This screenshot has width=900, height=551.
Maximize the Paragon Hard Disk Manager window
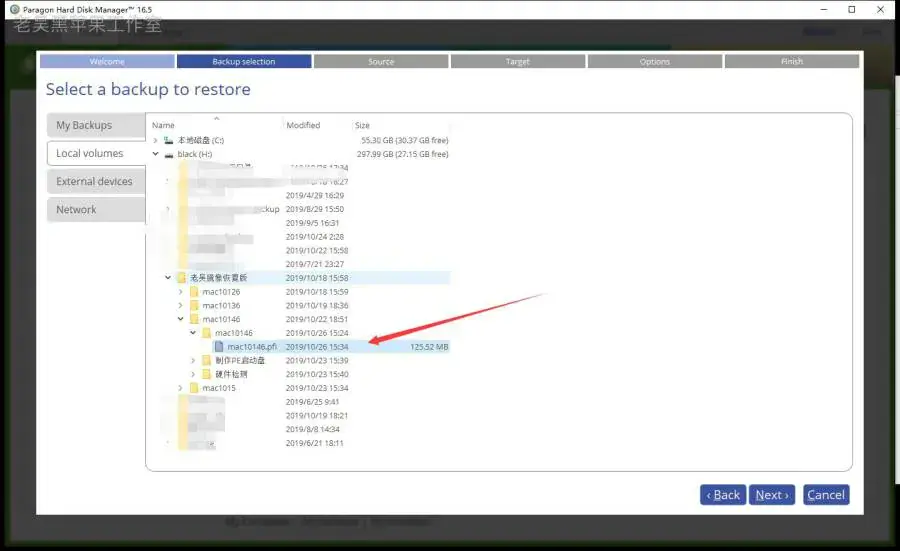point(852,9)
